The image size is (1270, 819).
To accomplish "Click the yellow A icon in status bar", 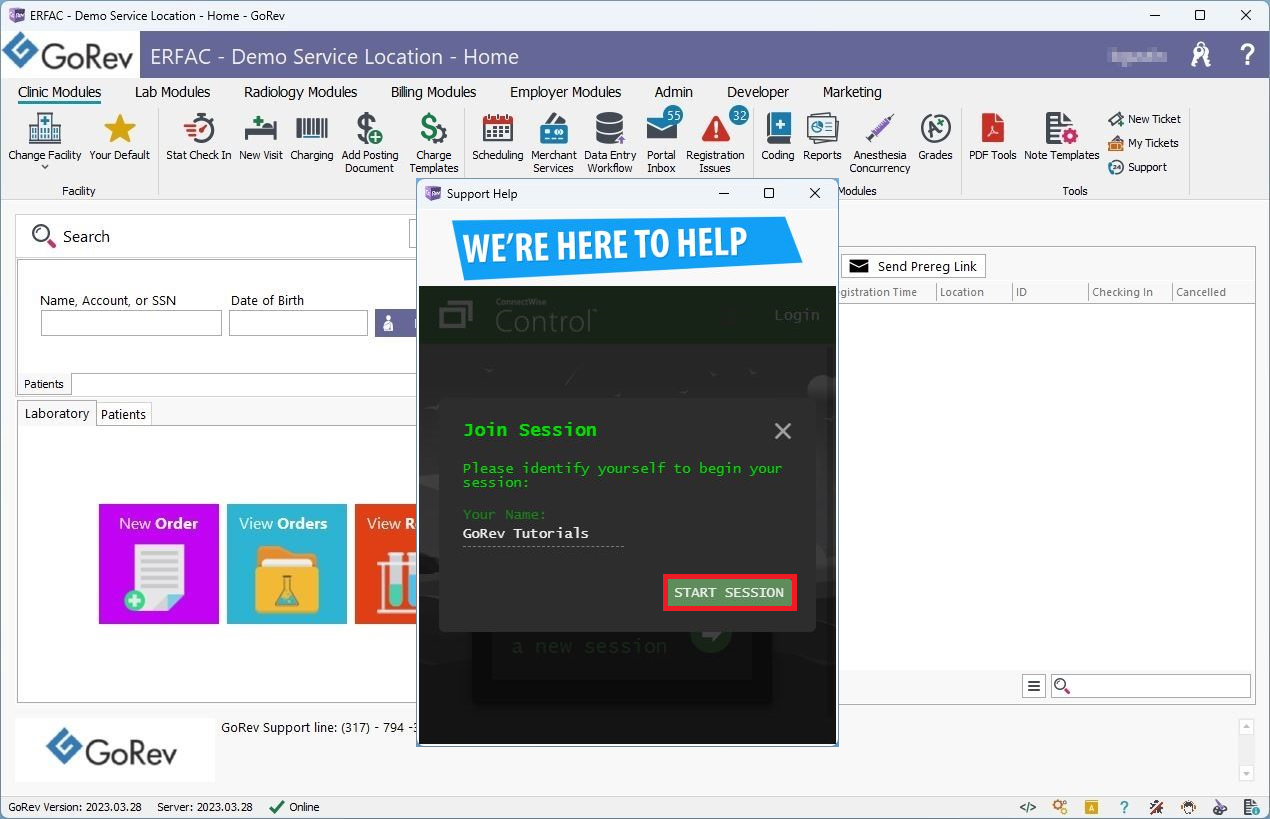I will [x=1092, y=807].
